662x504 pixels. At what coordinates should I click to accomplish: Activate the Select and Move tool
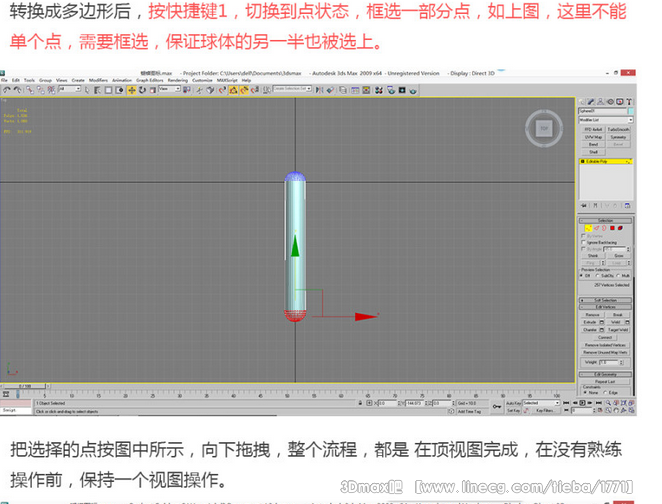(x=132, y=90)
